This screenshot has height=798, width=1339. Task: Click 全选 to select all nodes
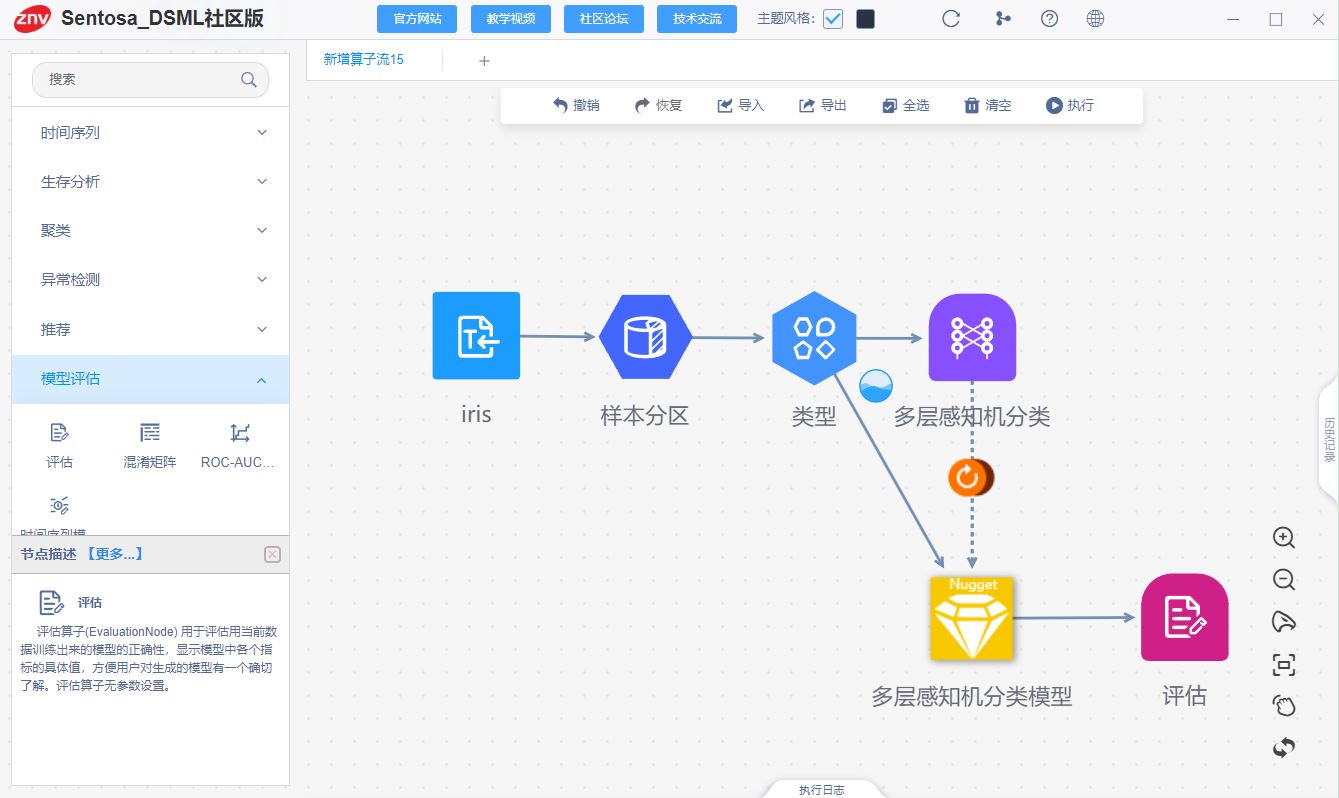(905, 105)
